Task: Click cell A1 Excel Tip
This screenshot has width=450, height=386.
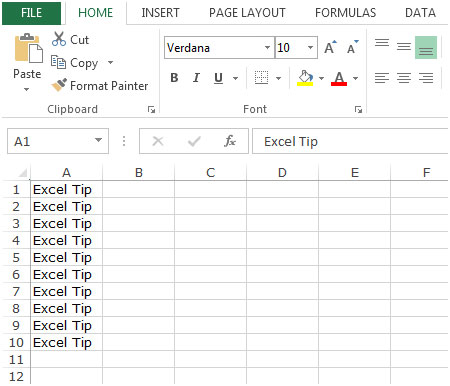Action: (66, 190)
